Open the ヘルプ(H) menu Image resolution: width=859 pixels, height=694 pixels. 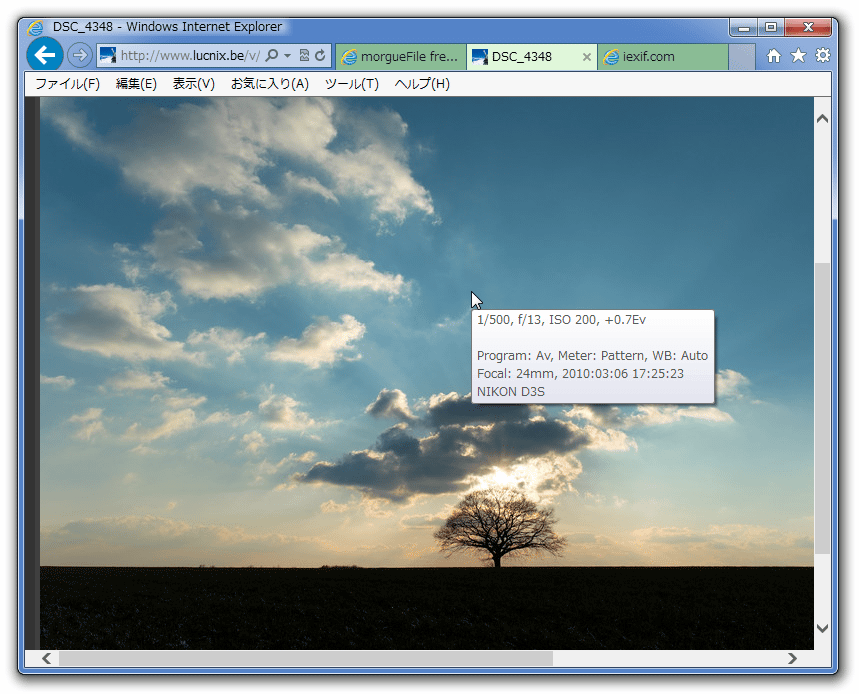coord(422,84)
